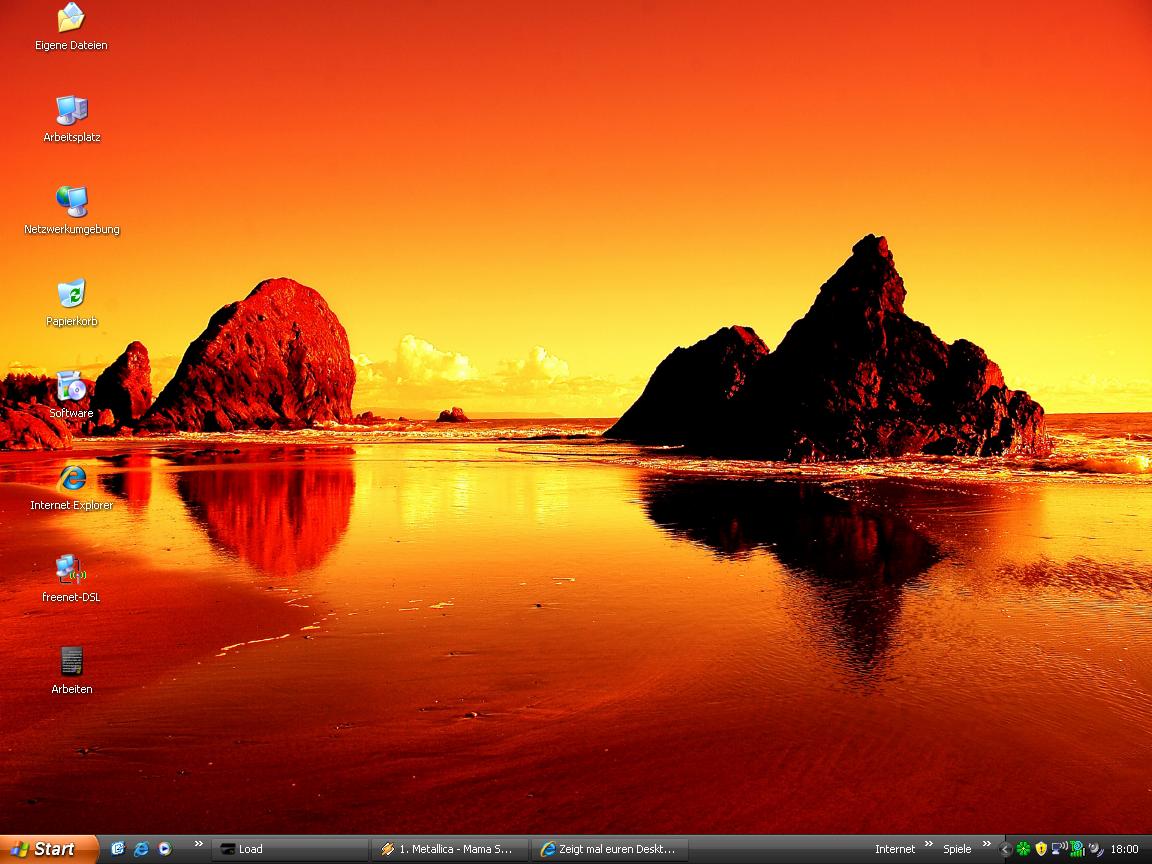Viewport: 1152px width, 864px height.
Task: Select the Internet Explorer desktop icon
Action: pos(71,486)
